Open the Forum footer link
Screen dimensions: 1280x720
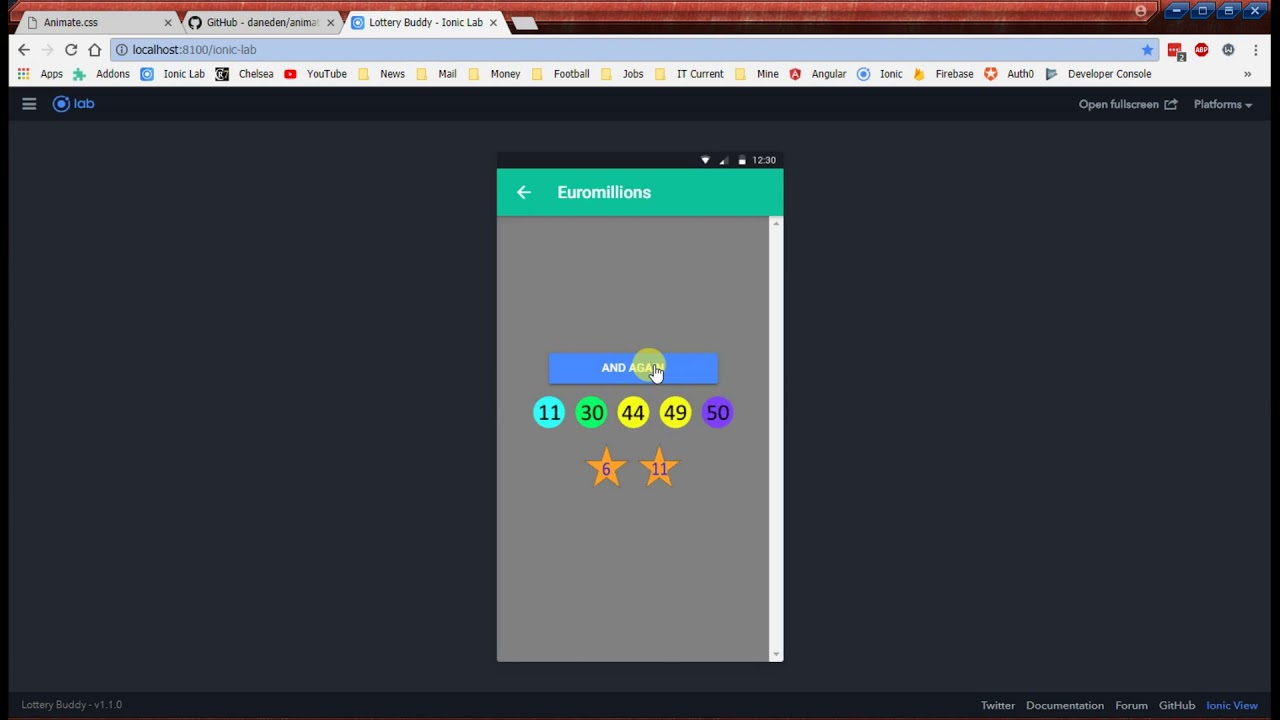[1132, 706]
